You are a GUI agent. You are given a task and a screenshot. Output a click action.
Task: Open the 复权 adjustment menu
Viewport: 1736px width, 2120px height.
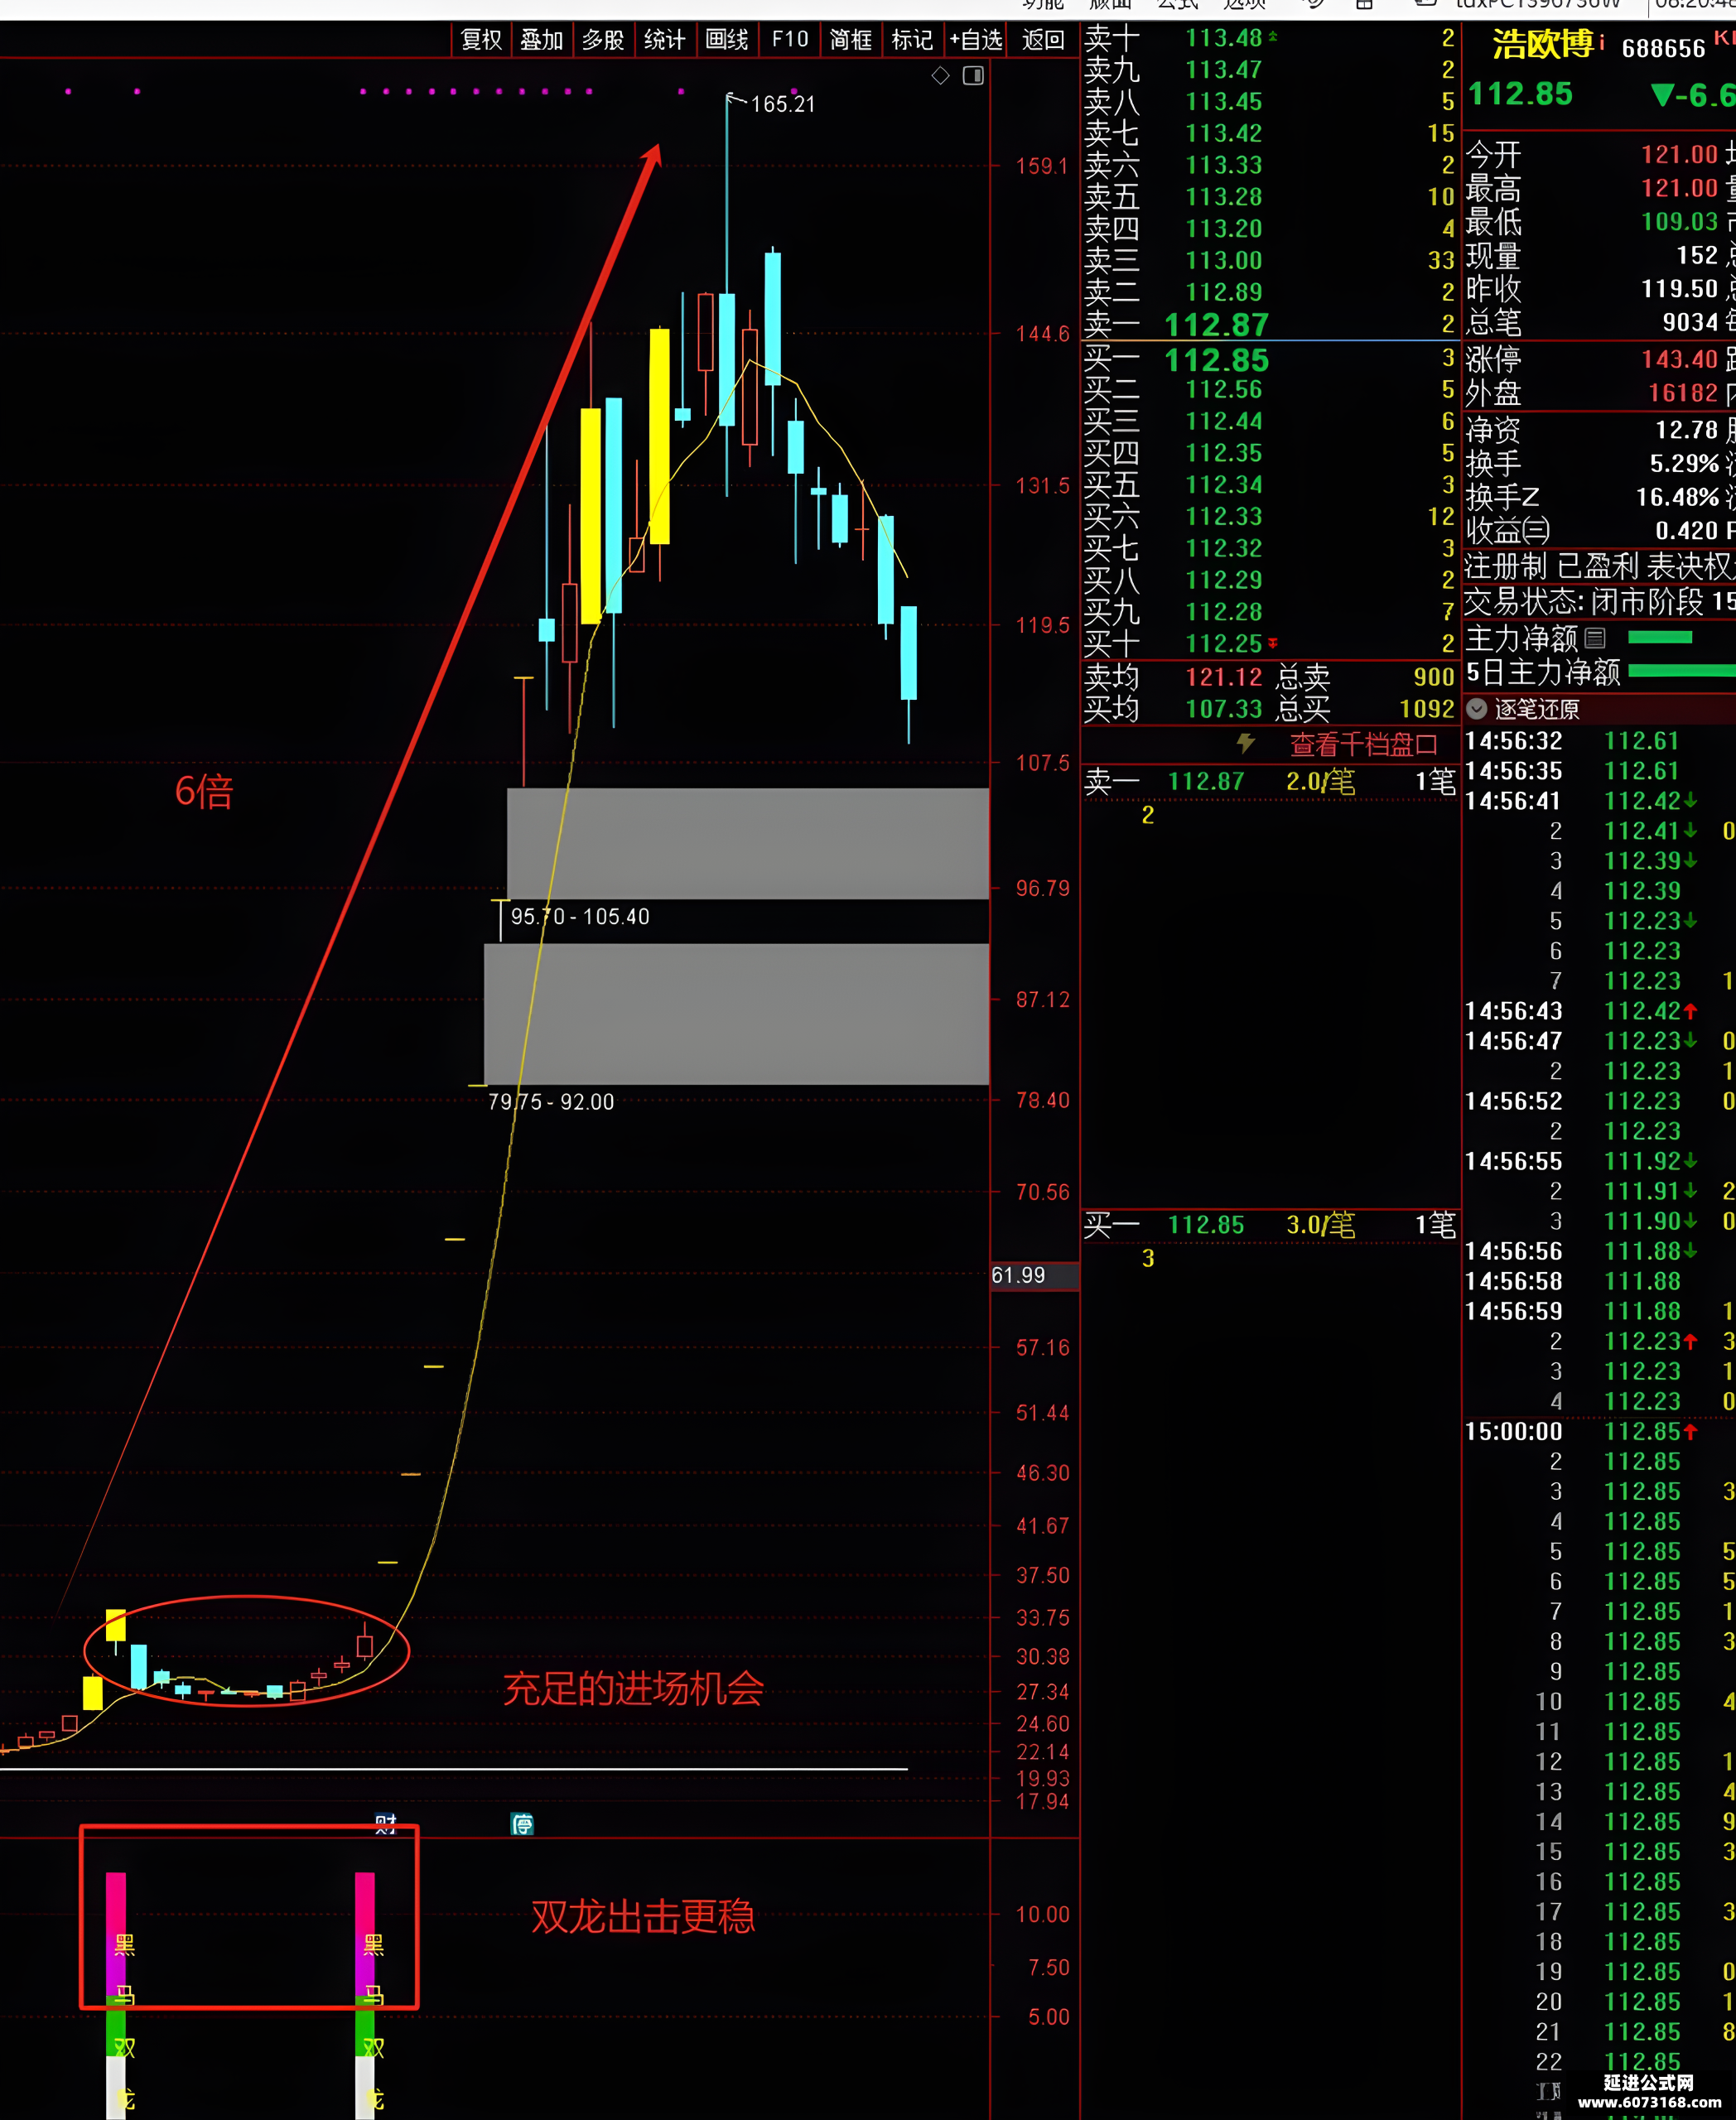pyautogui.click(x=481, y=40)
